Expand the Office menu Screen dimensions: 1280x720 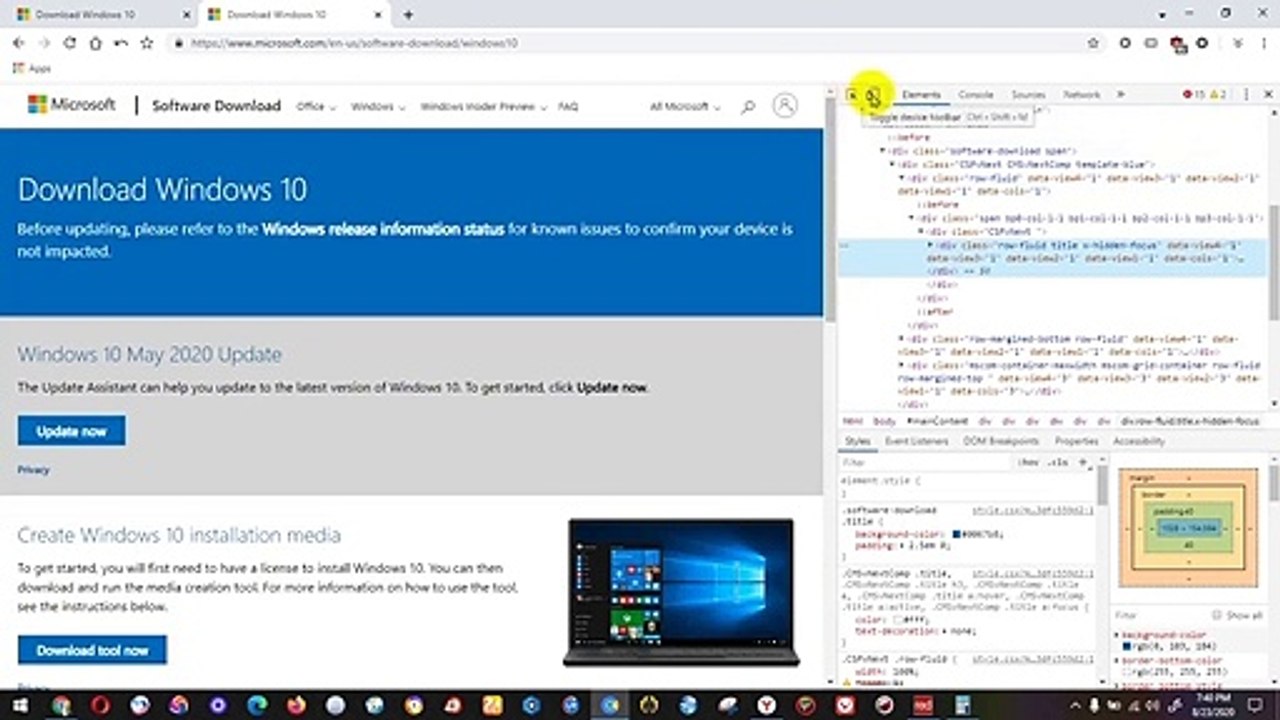pos(316,107)
